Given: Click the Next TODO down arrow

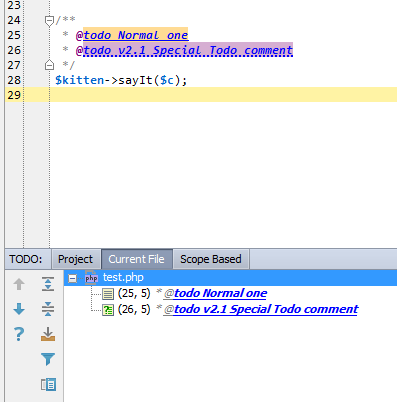Looking at the screenshot, I should click(19, 309).
